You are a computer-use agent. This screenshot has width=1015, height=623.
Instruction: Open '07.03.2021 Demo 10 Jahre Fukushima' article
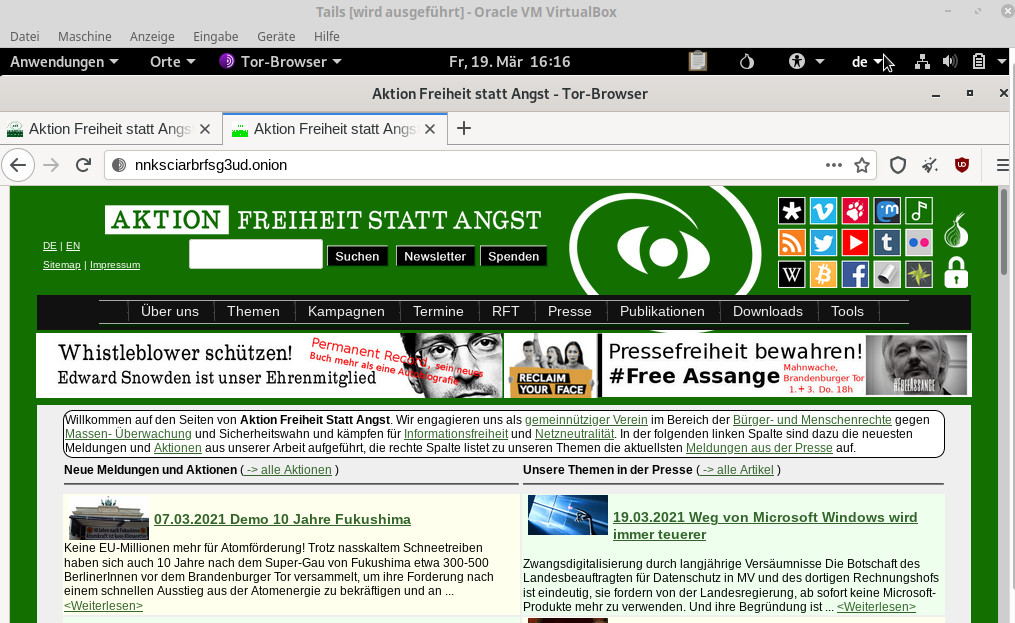click(282, 519)
